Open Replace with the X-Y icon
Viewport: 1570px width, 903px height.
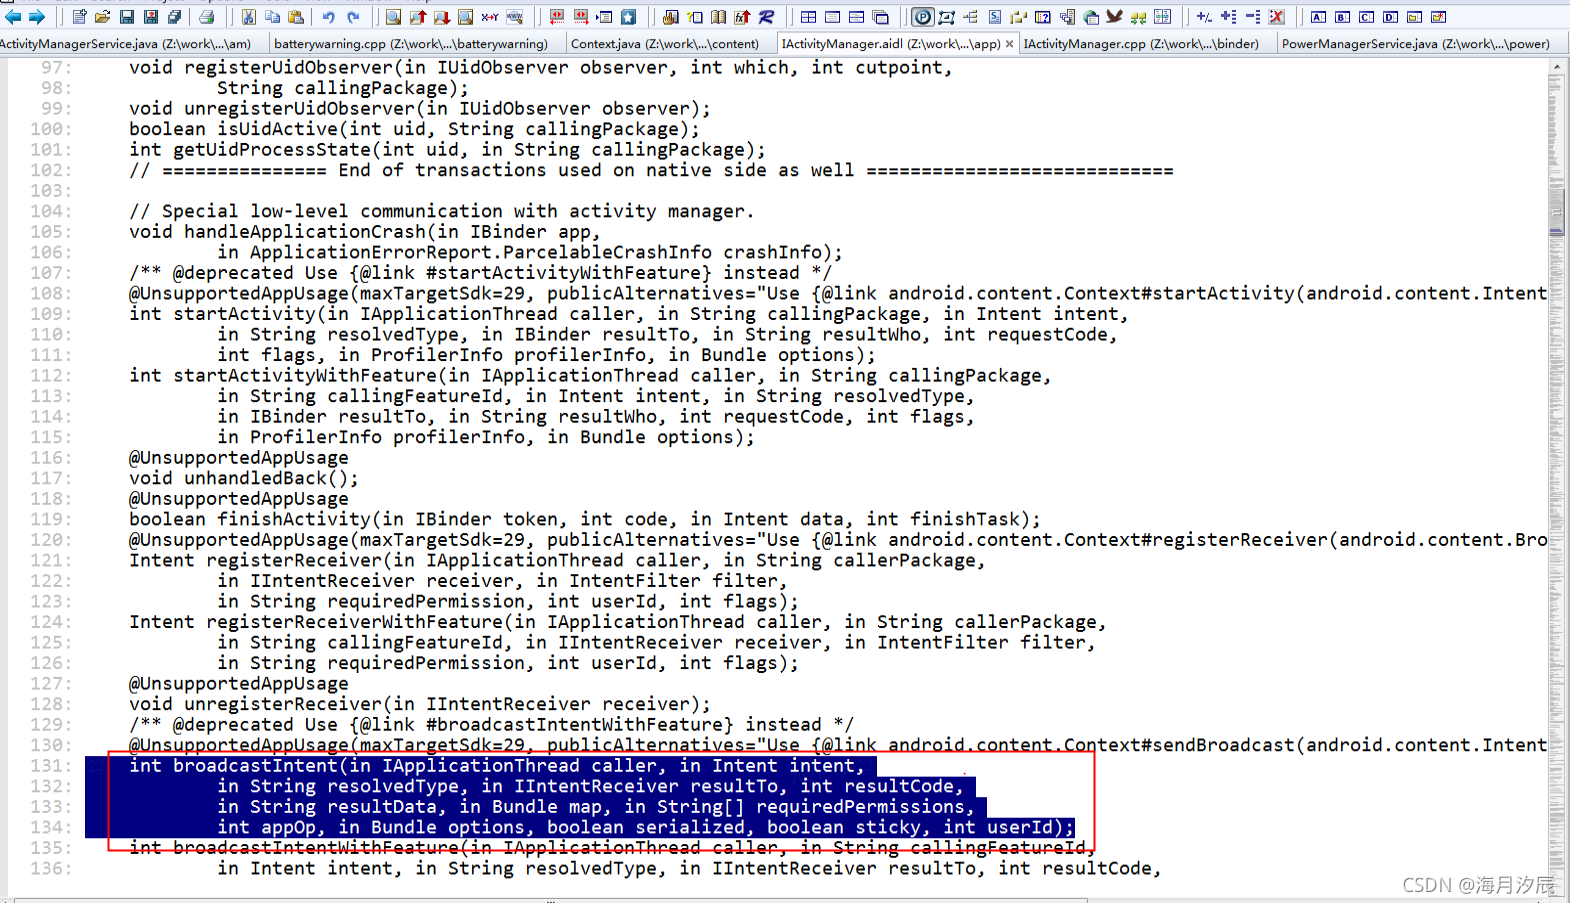coord(489,17)
